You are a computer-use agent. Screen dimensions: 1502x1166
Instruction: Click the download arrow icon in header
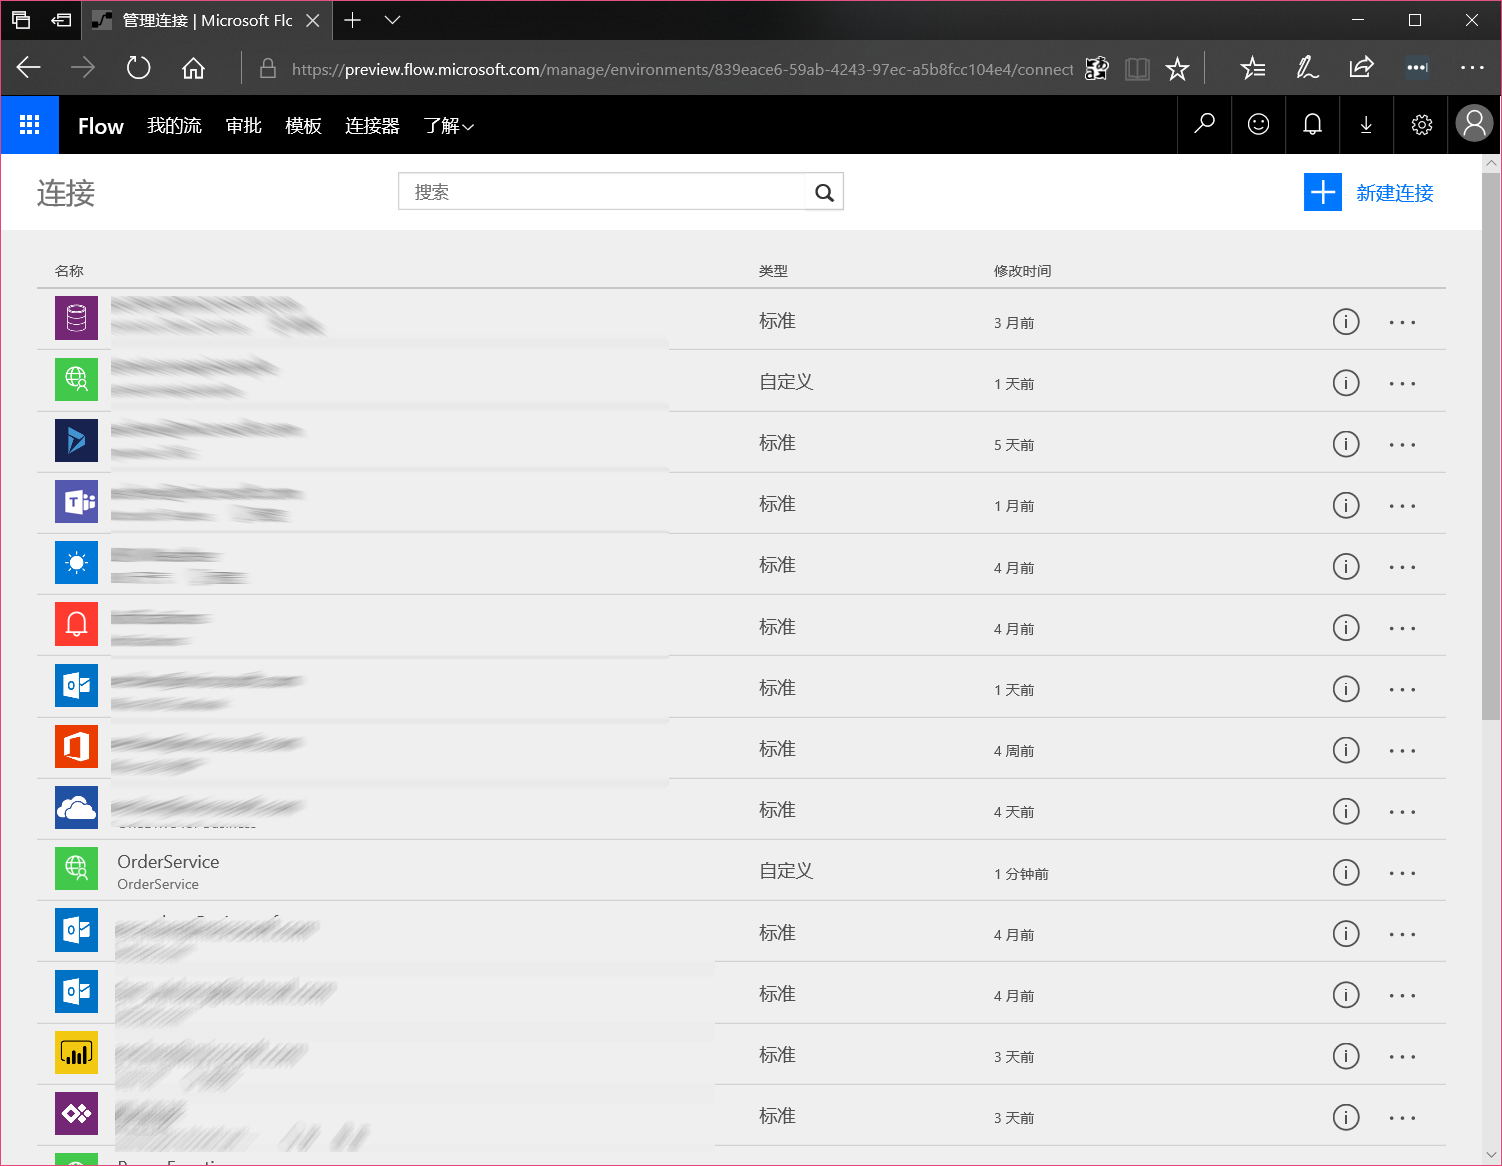tap(1366, 124)
